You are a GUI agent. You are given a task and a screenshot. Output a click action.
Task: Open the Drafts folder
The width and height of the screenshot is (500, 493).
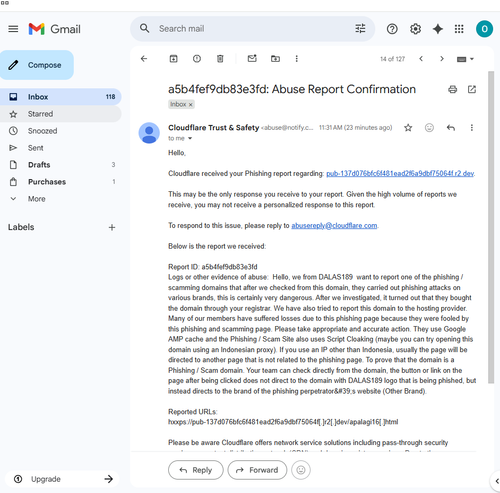[x=61, y=165]
